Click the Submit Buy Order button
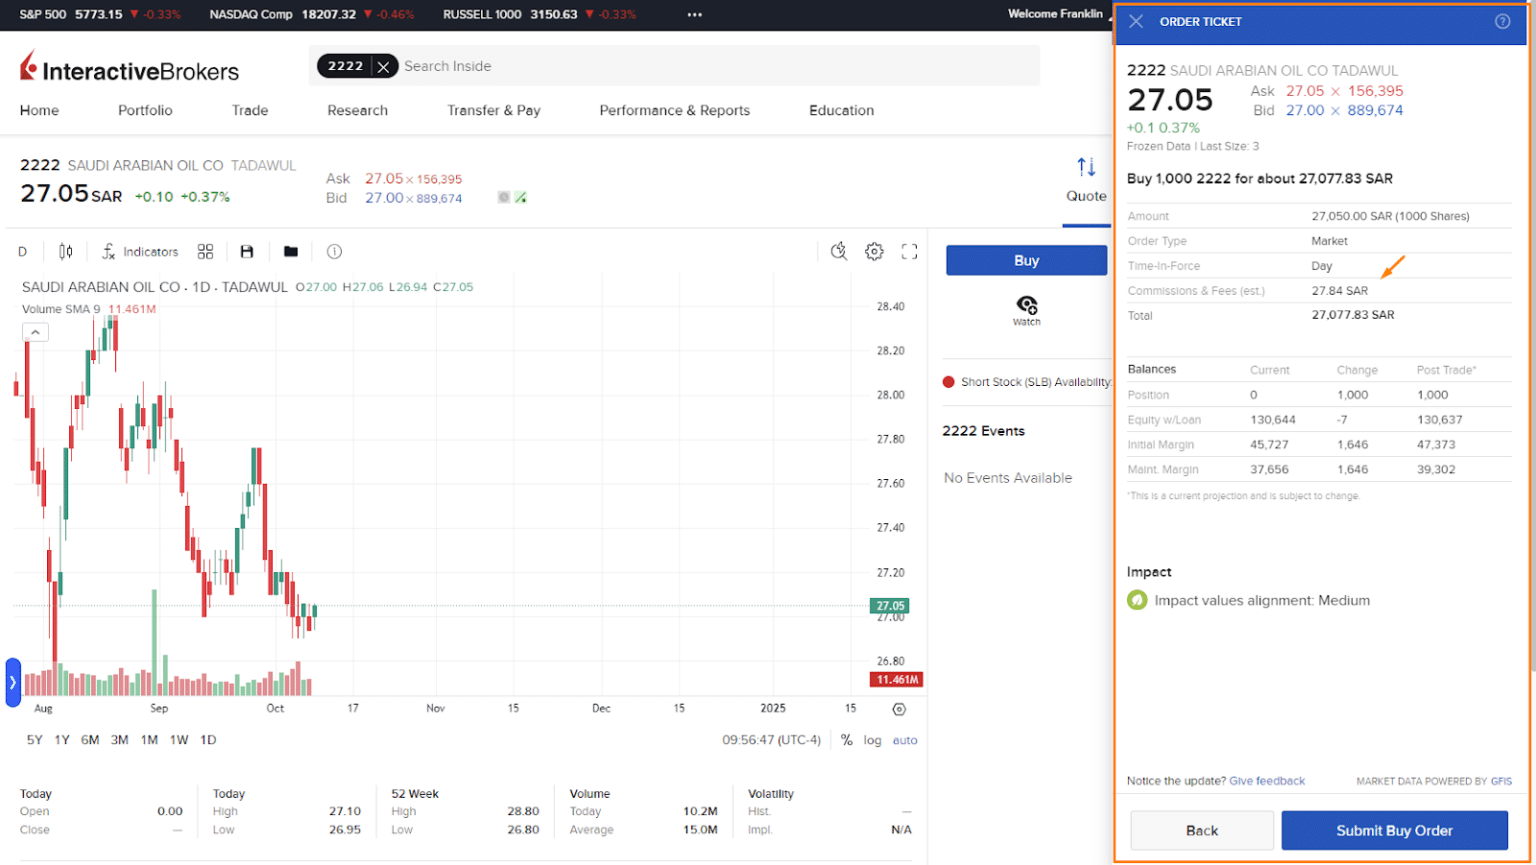The width and height of the screenshot is (1536, 865). coord(1394,830)
